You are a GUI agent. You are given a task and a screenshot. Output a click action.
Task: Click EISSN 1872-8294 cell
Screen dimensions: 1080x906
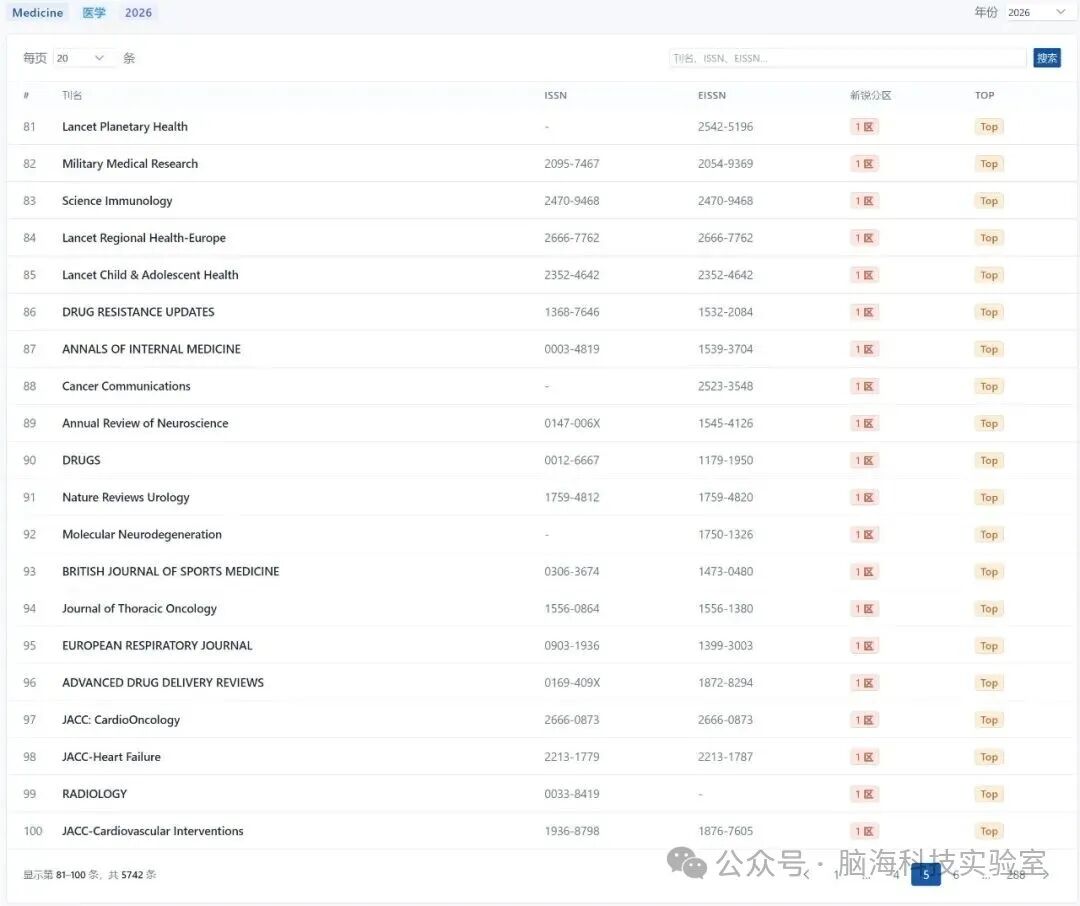[x=725, y=683]
